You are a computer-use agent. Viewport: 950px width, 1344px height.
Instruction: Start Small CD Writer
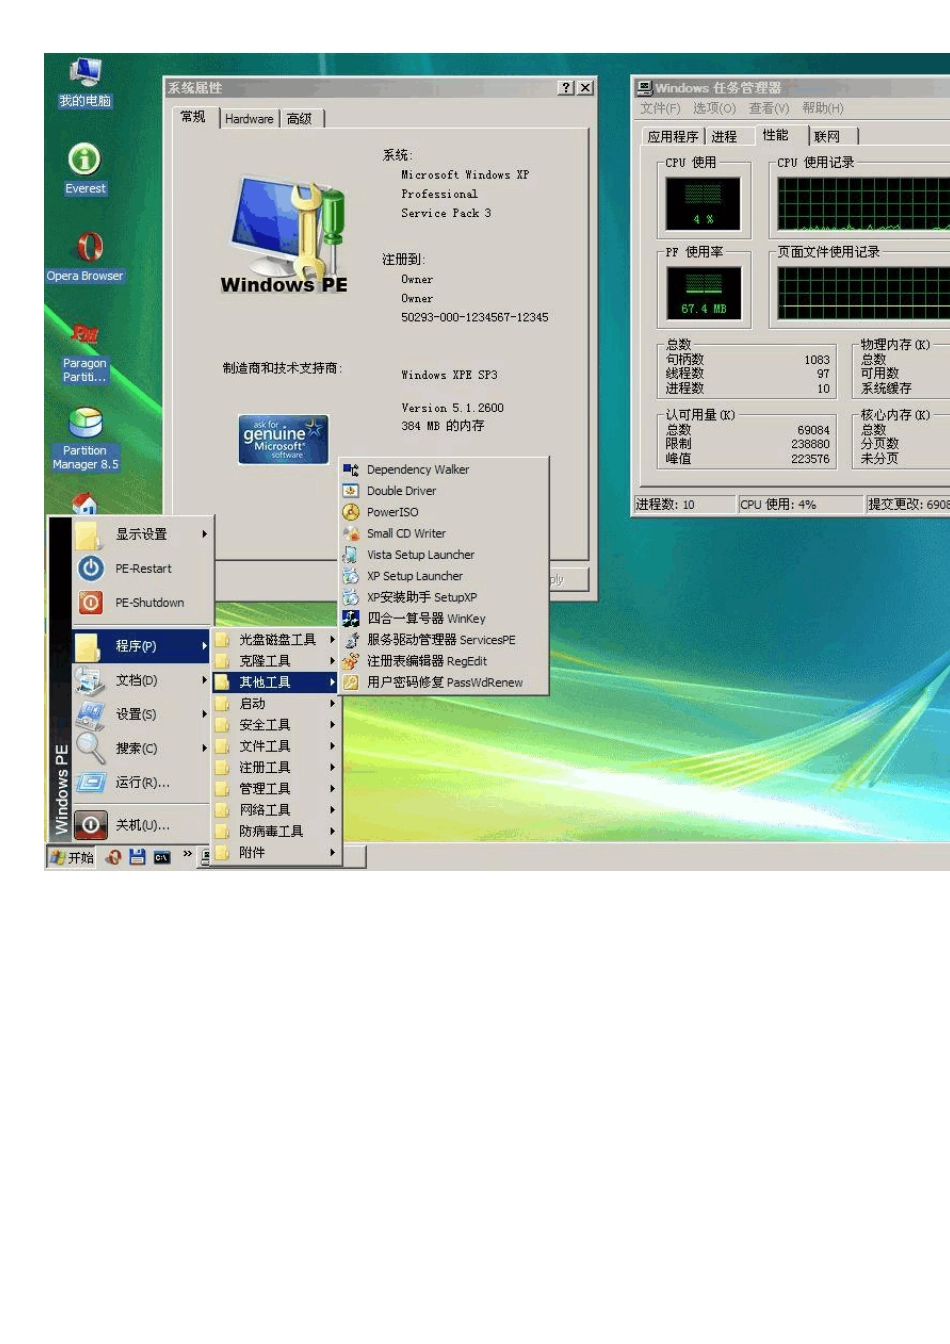coord(444,533)
